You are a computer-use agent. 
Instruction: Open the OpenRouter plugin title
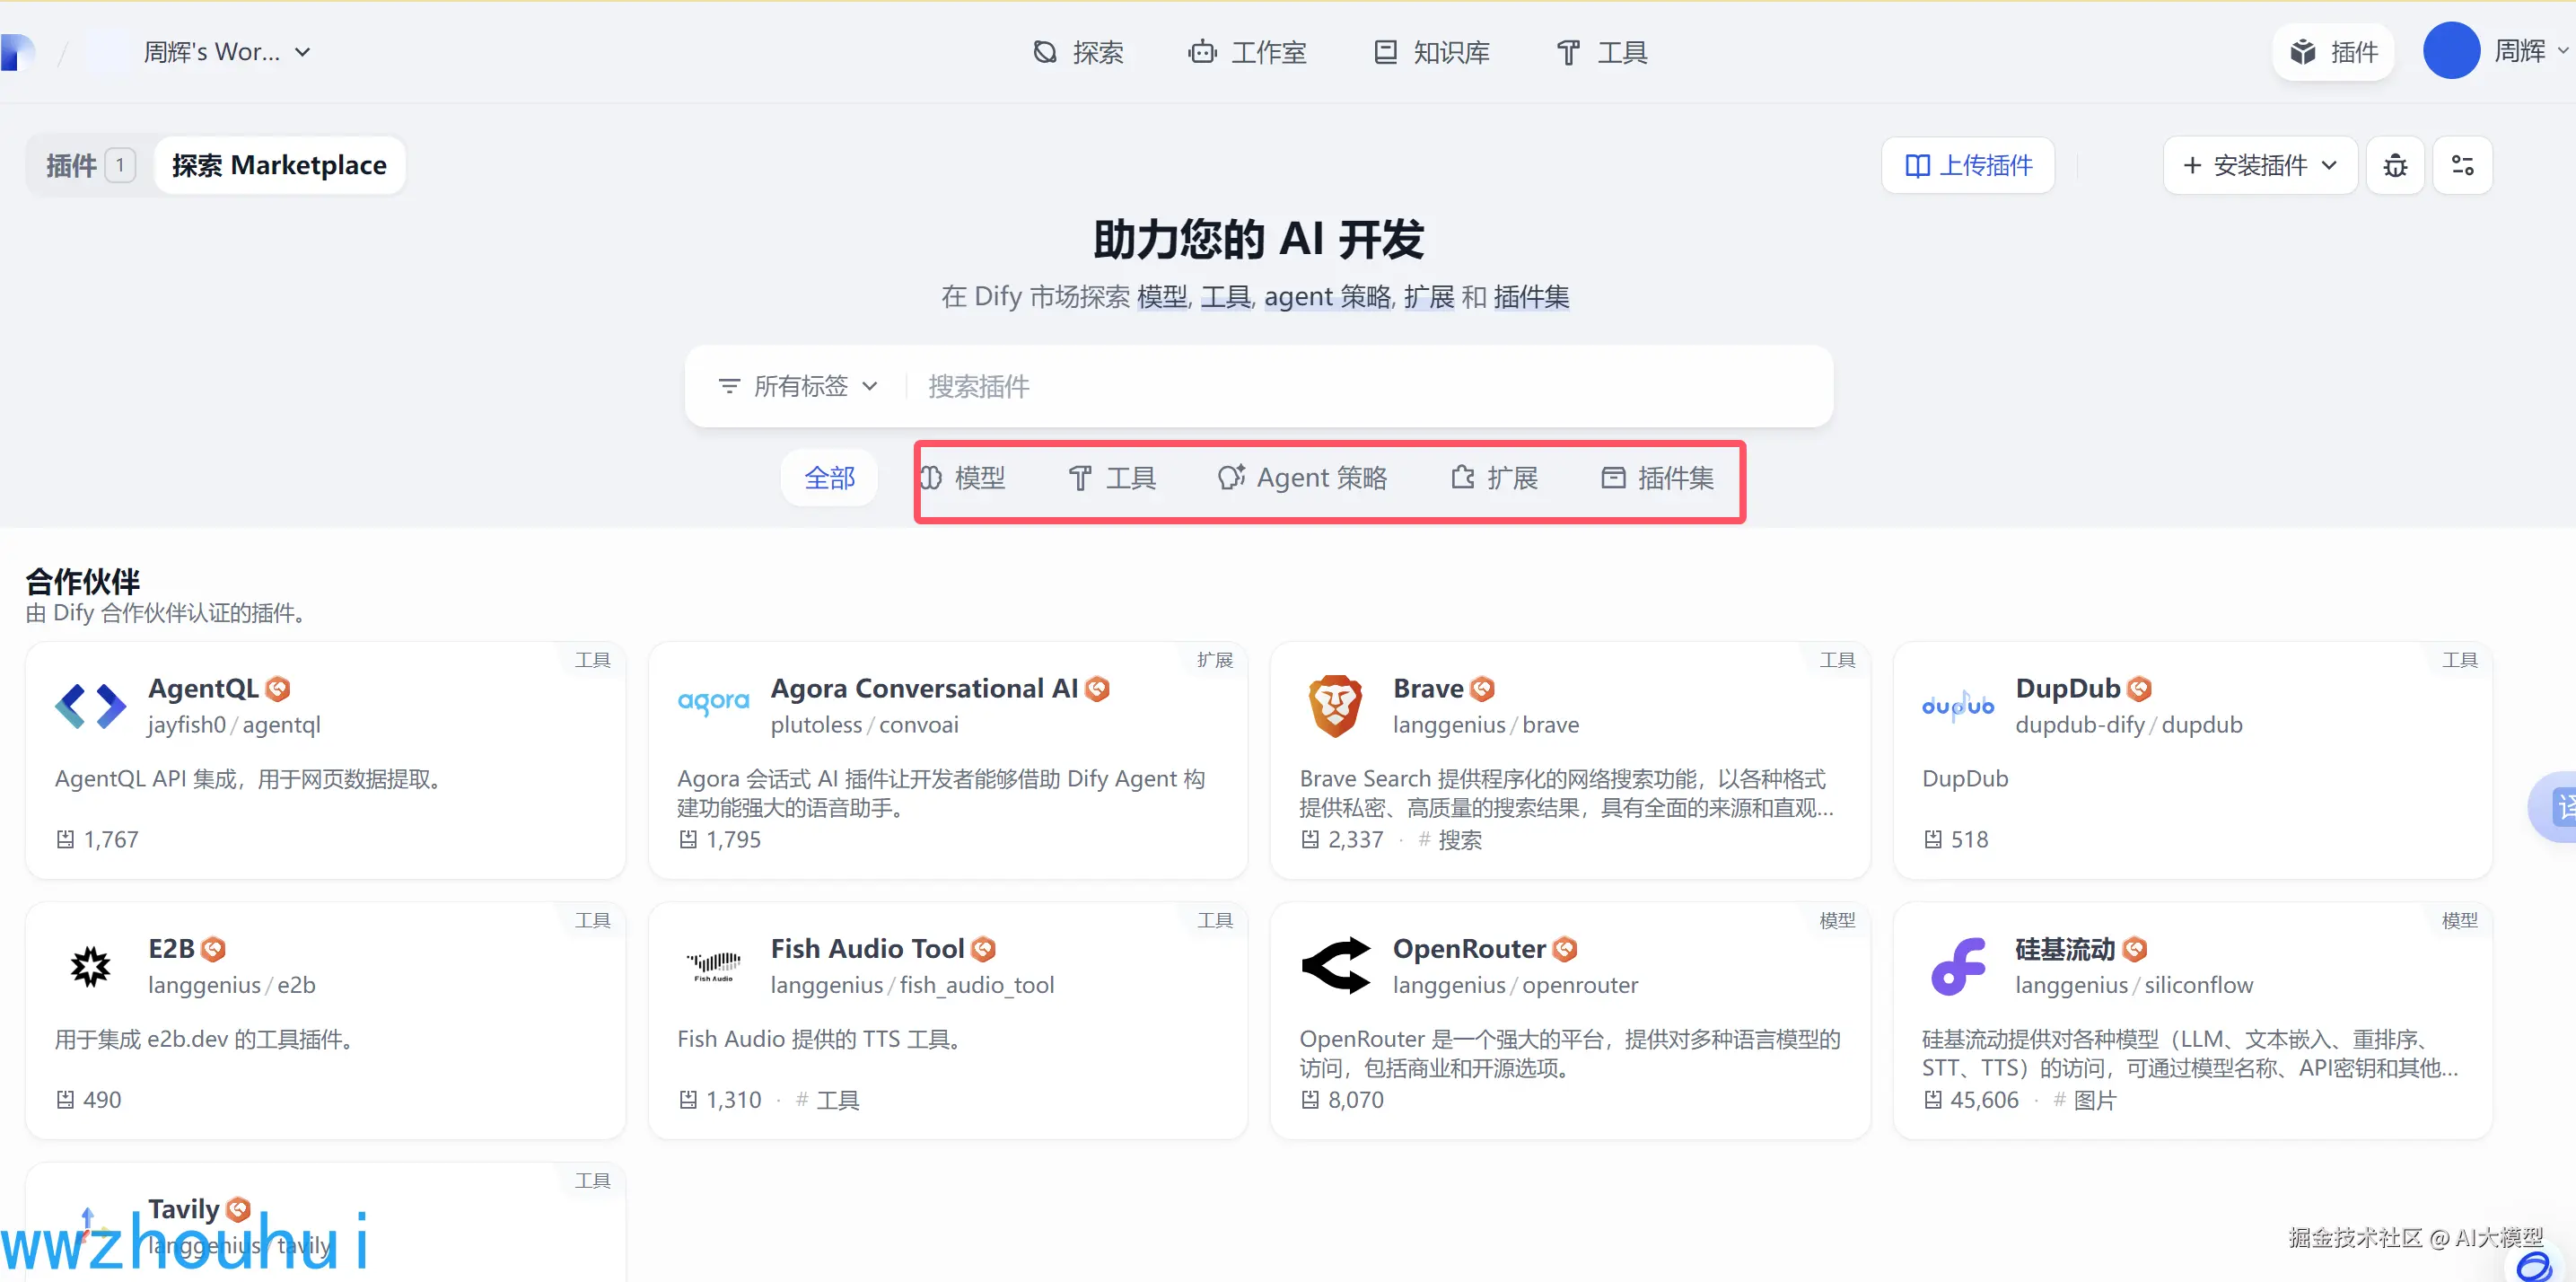coord(1469,948)
